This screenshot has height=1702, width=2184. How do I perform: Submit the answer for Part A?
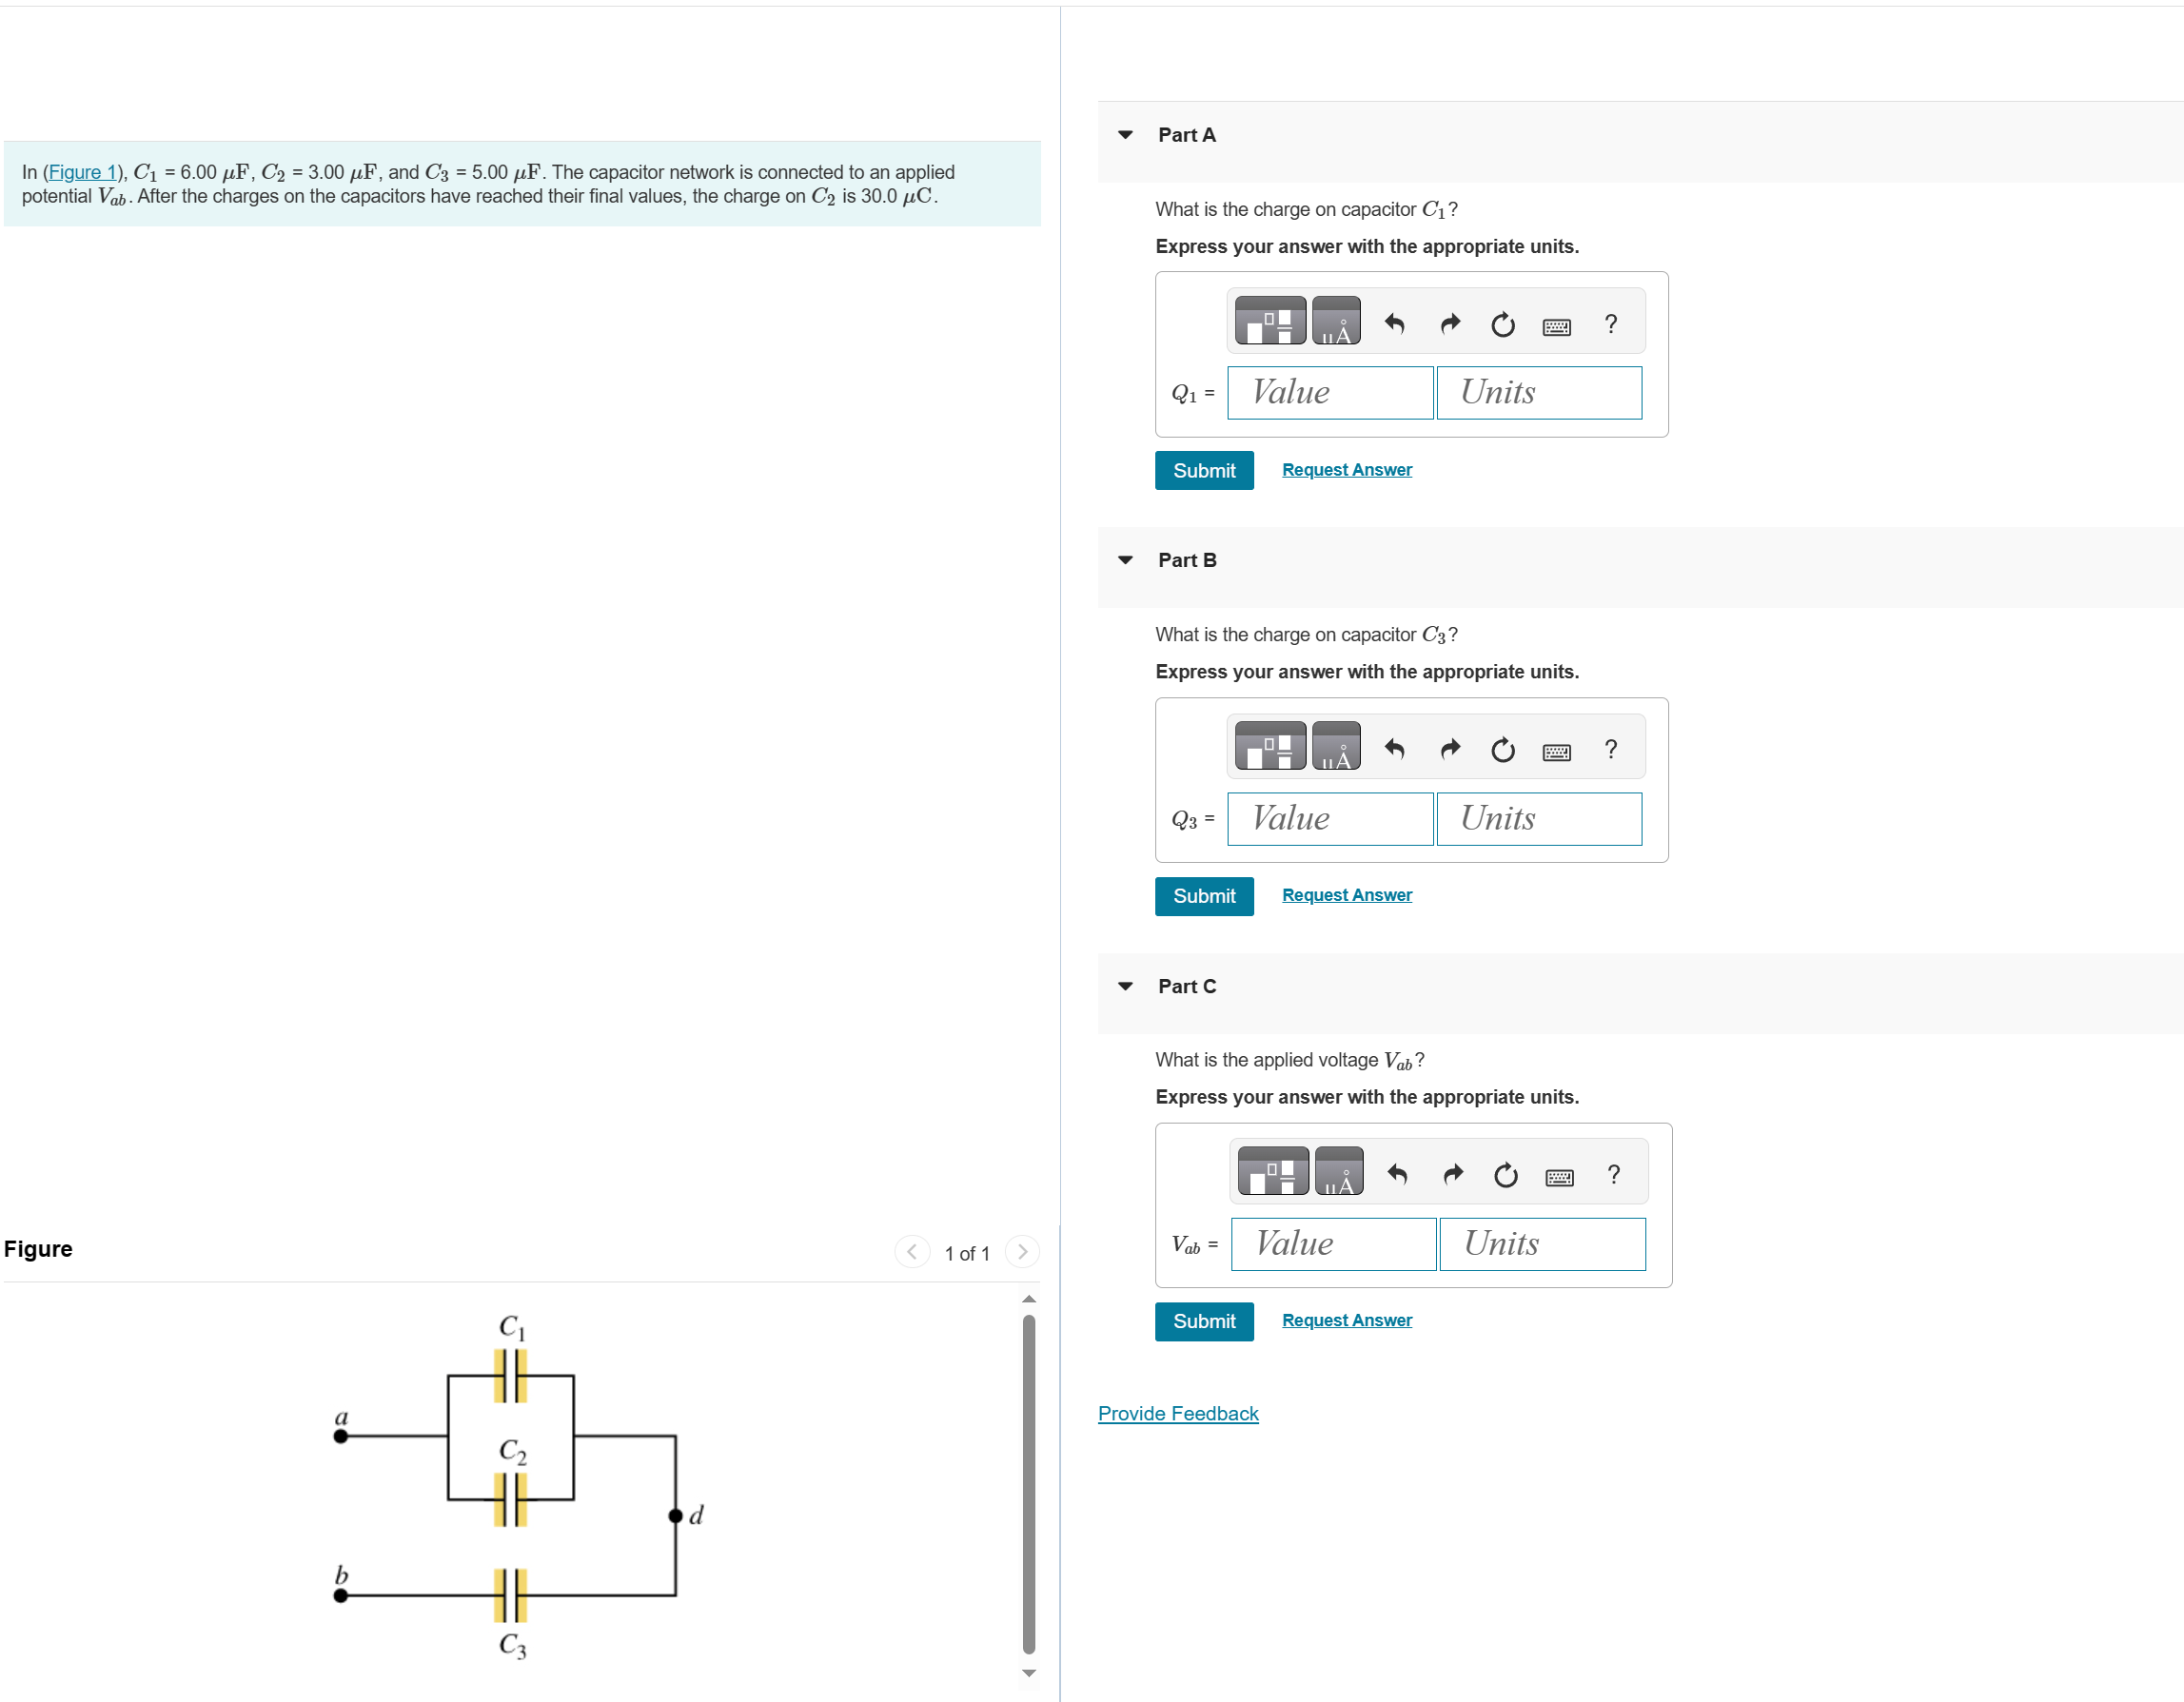pos(1204,470)
